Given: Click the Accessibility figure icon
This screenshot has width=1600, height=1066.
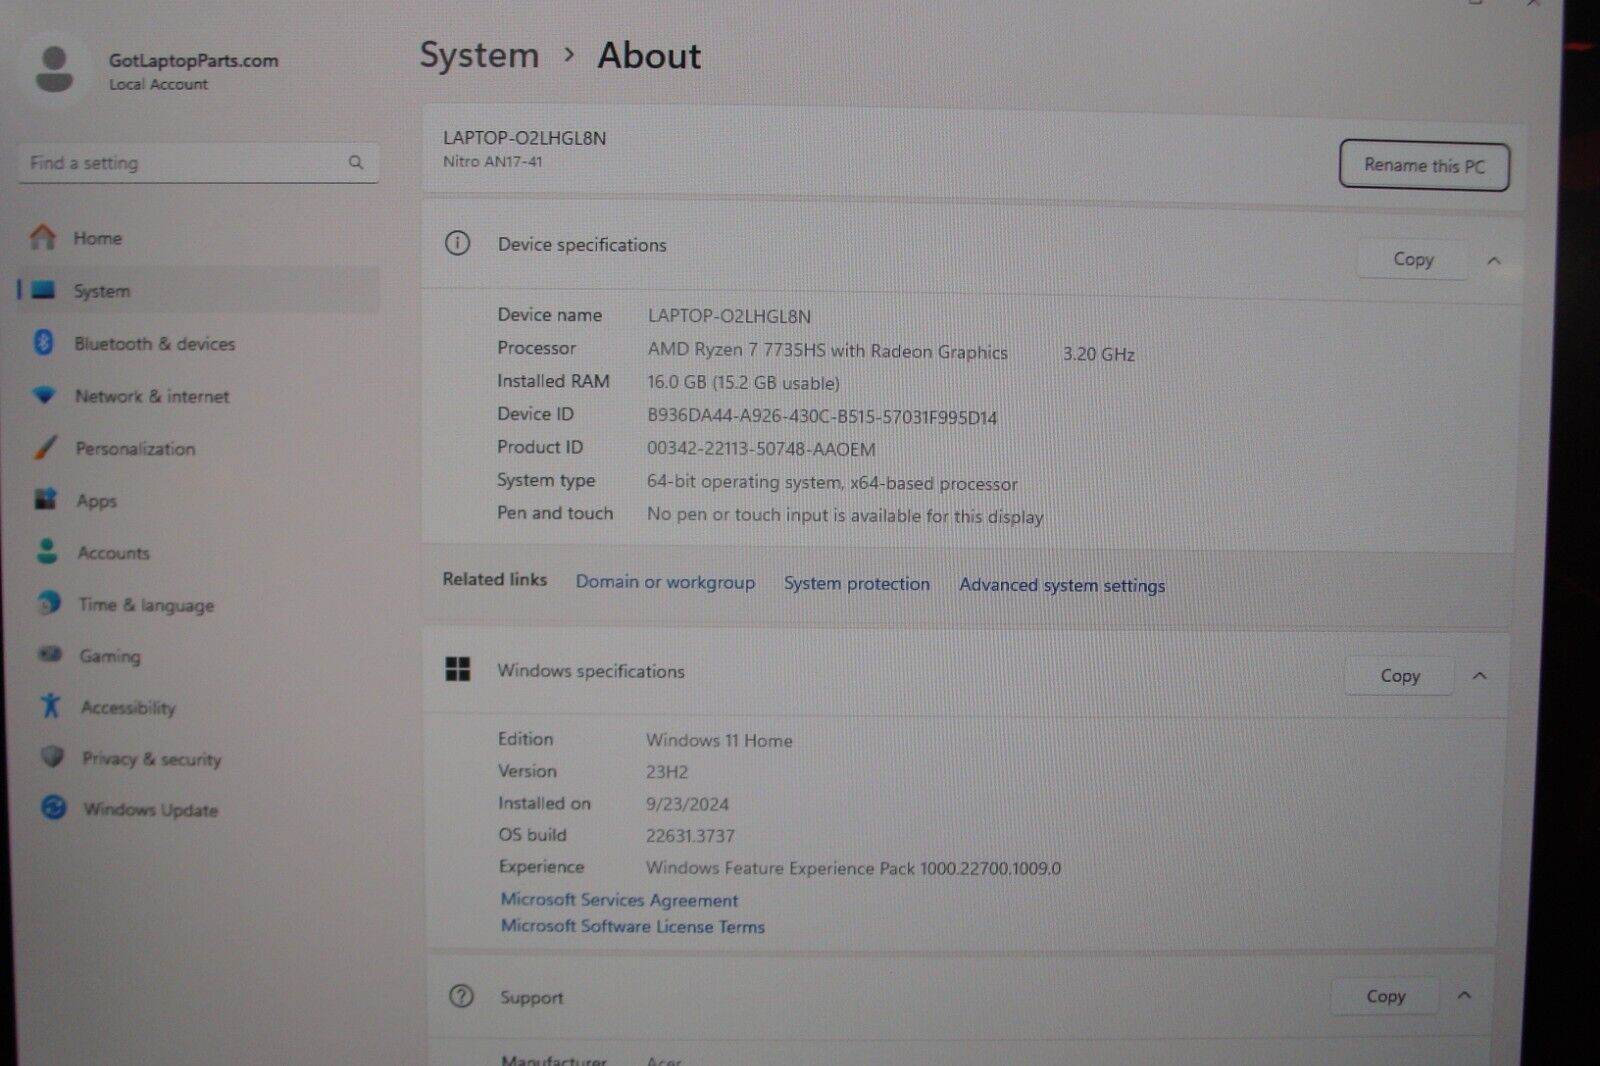Looking at the screenshot, I should [51, 705].
